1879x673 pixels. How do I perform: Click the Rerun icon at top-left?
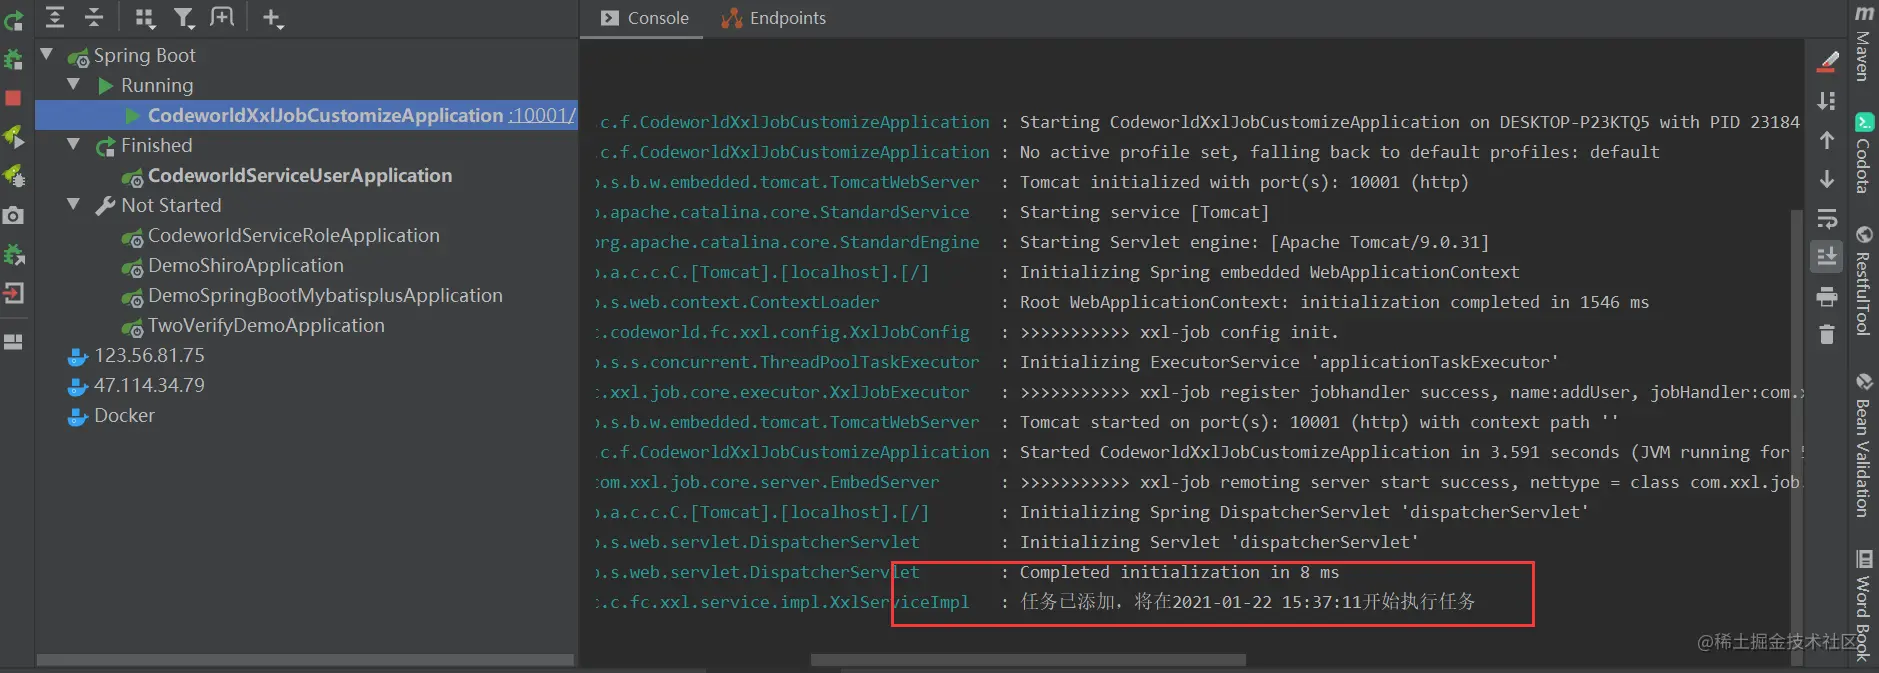click(x=13, y=19)
